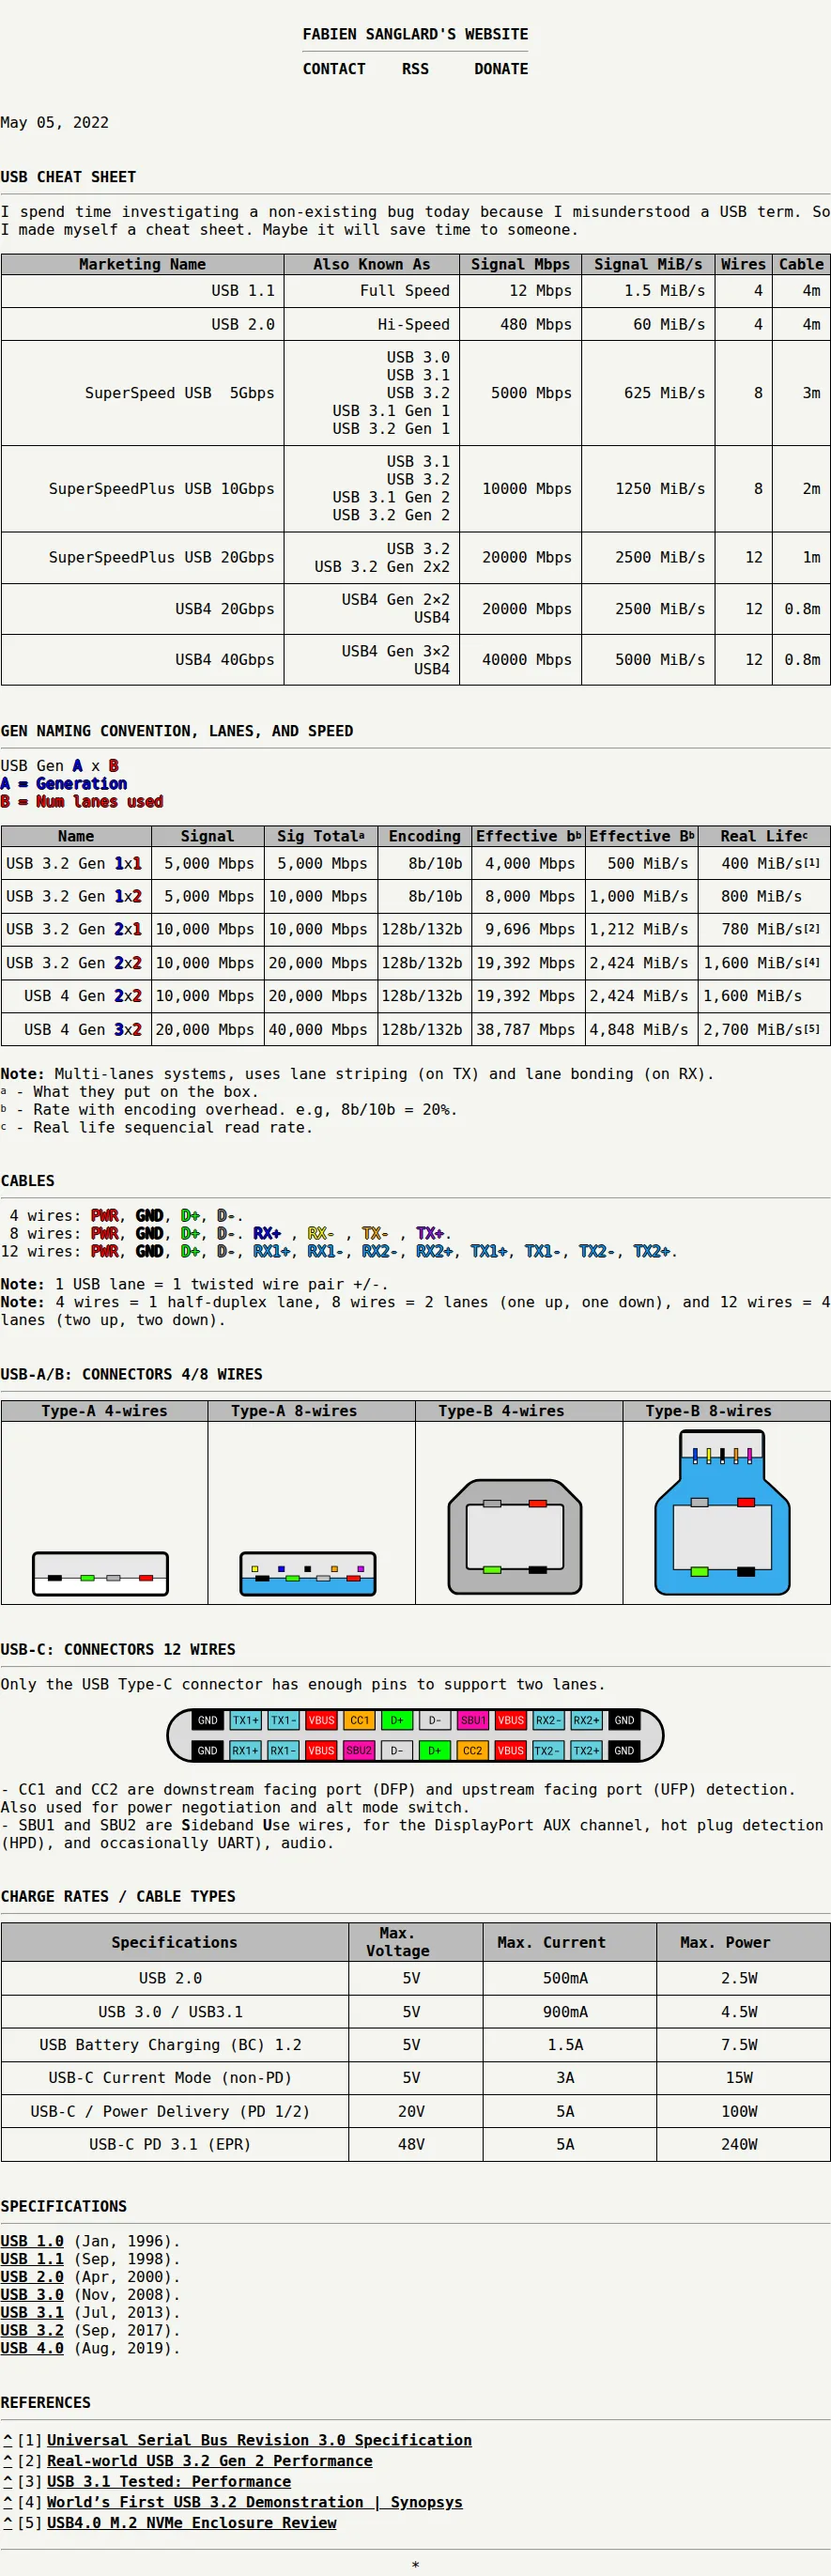Click the 'Hi-Speed' table cell
The image size is (831, 2576).
[372, 324]
